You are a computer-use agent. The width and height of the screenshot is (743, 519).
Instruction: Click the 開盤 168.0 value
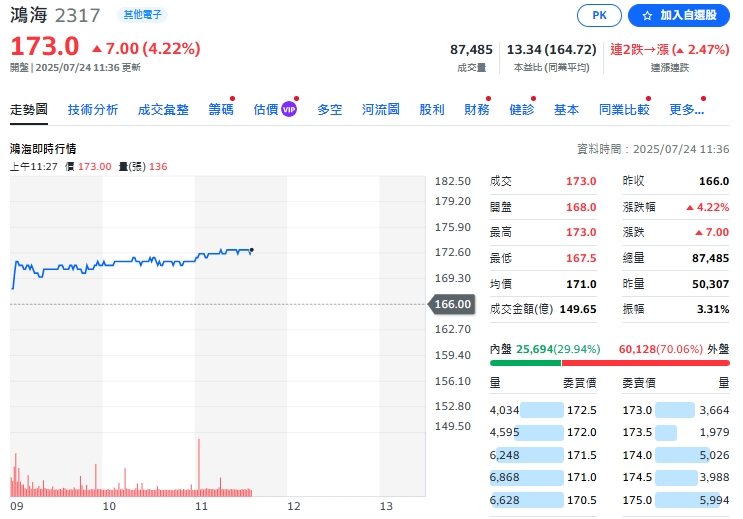tap(581, 207)
